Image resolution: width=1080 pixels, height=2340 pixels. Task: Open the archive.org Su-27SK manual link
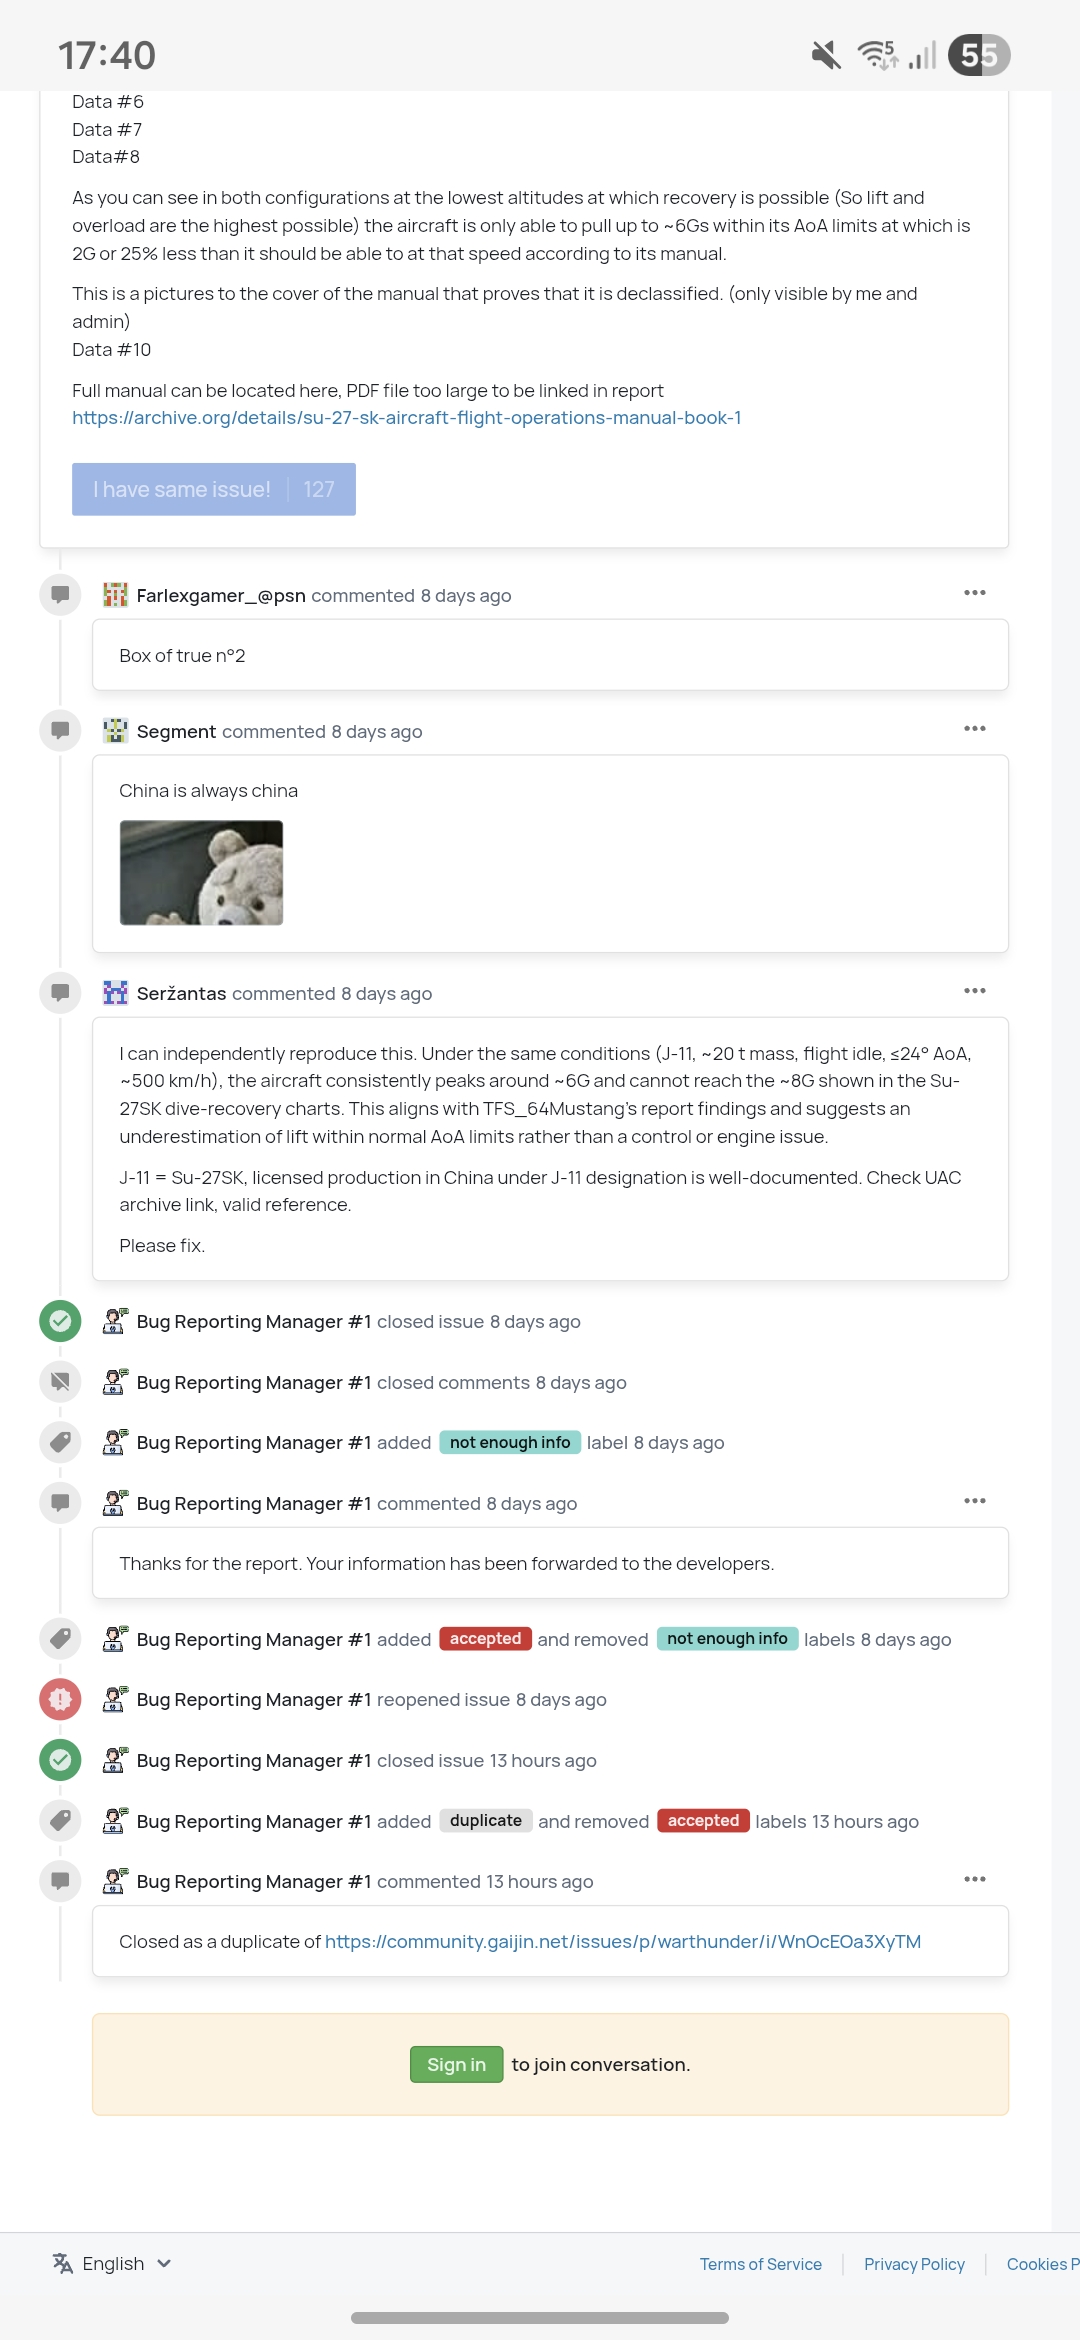point(406,418)
